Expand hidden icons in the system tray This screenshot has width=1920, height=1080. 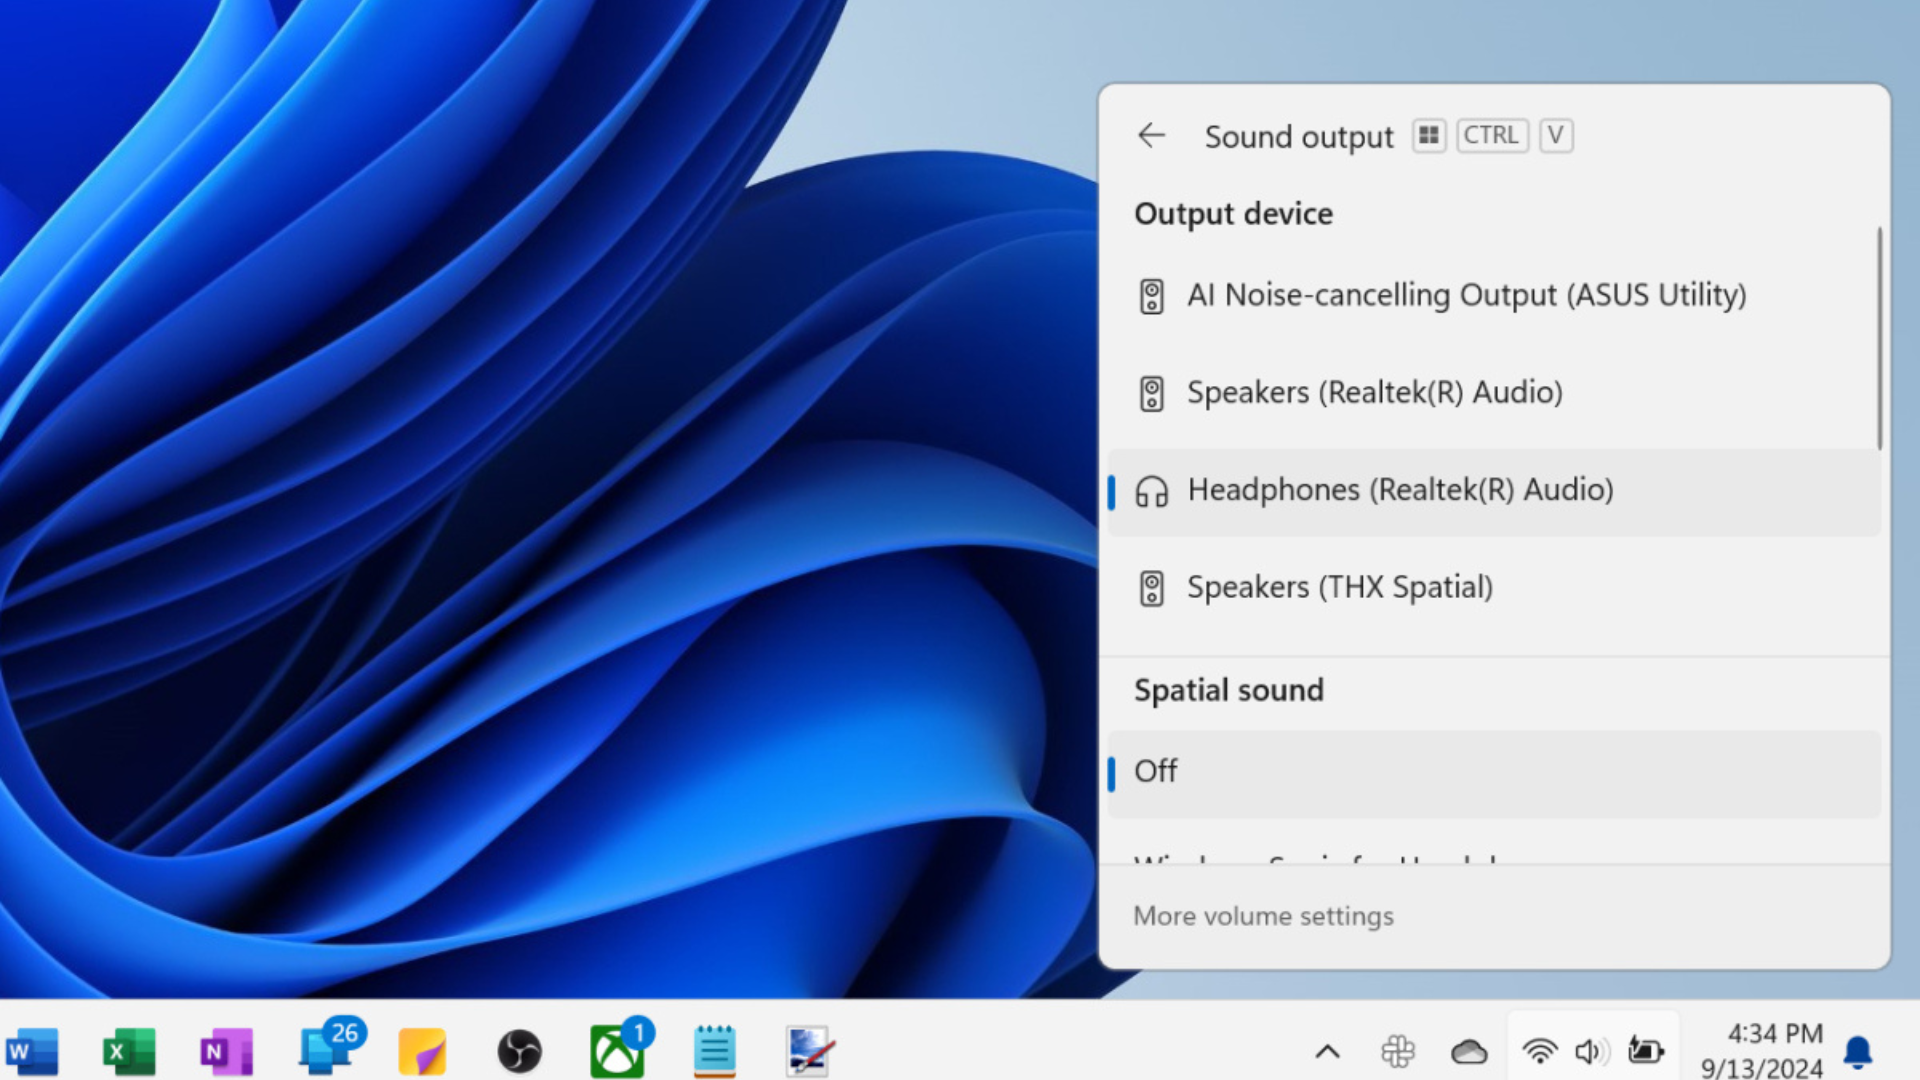click(1327, 1050)
